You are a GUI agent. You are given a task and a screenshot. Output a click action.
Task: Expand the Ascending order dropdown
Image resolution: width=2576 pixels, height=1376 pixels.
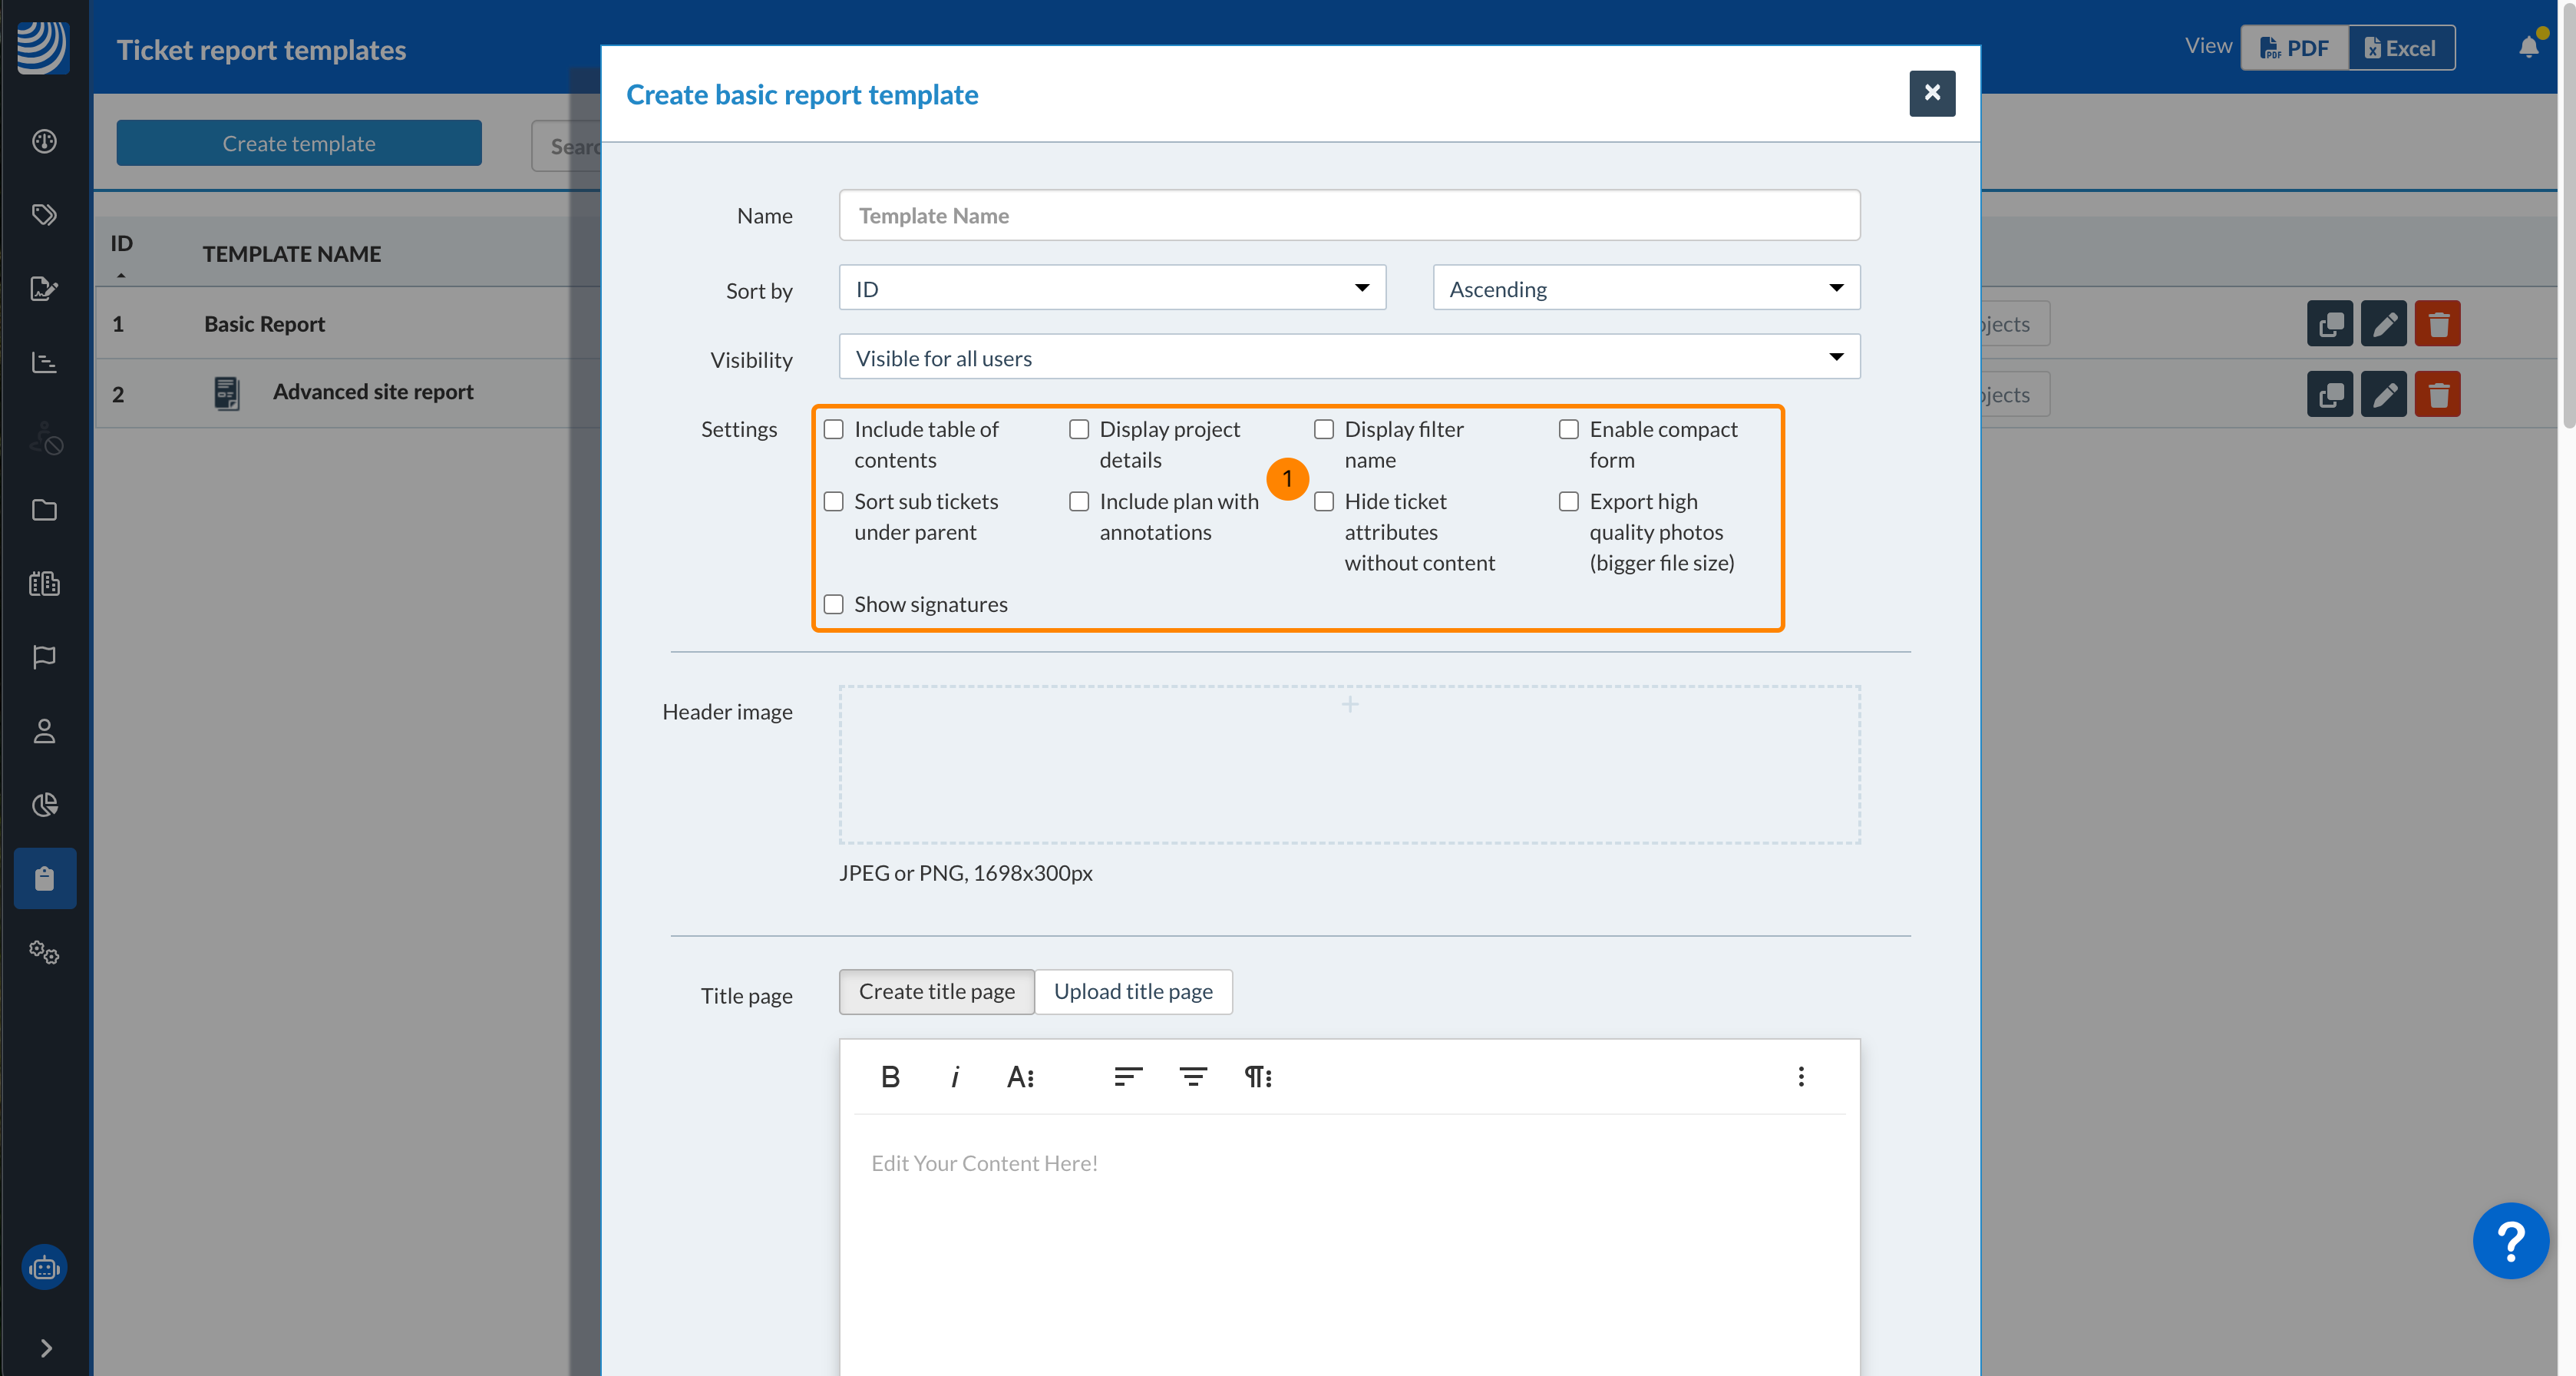point(1646,289)
